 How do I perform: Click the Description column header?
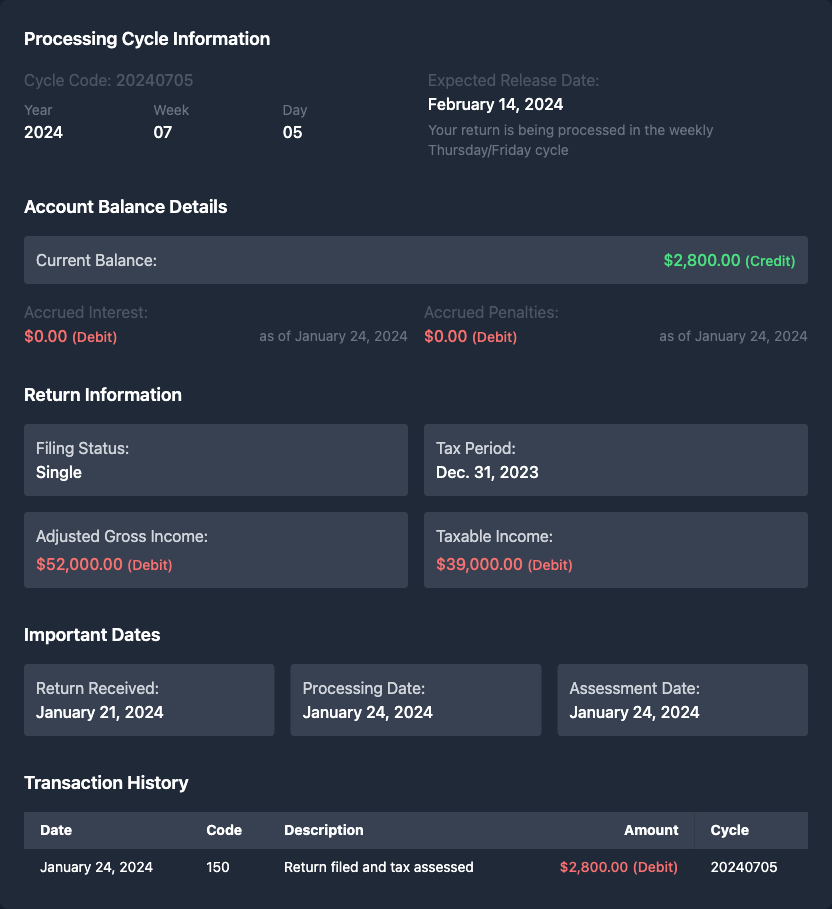point(323,830)
